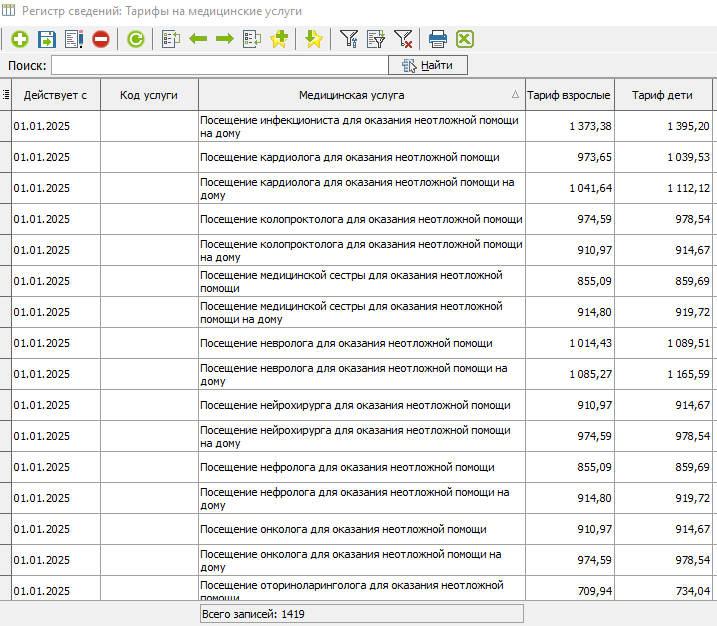
Task: Select the Посещение онколога для оказания неотложной помощи row
Action: click(344, 529)
